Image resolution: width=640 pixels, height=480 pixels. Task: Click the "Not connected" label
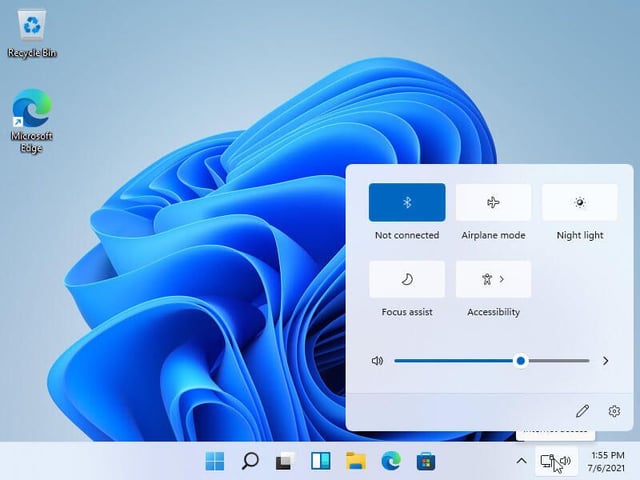click(x=407, y=235)
